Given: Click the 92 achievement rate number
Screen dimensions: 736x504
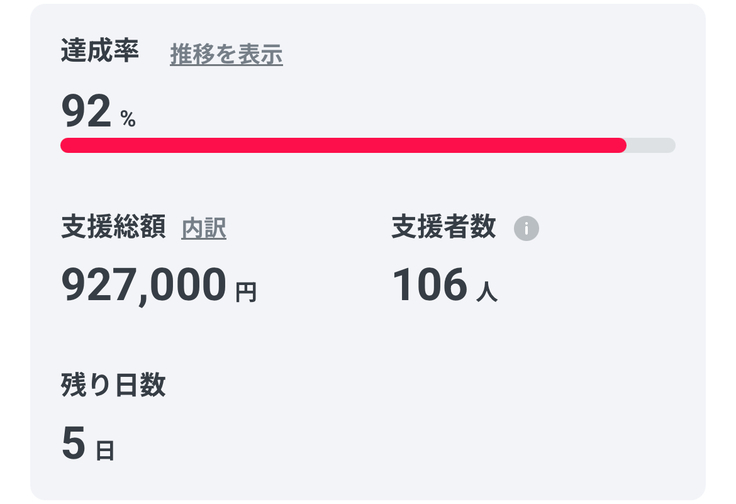Looking at the screenshot, I should click(x=85, y=111).
